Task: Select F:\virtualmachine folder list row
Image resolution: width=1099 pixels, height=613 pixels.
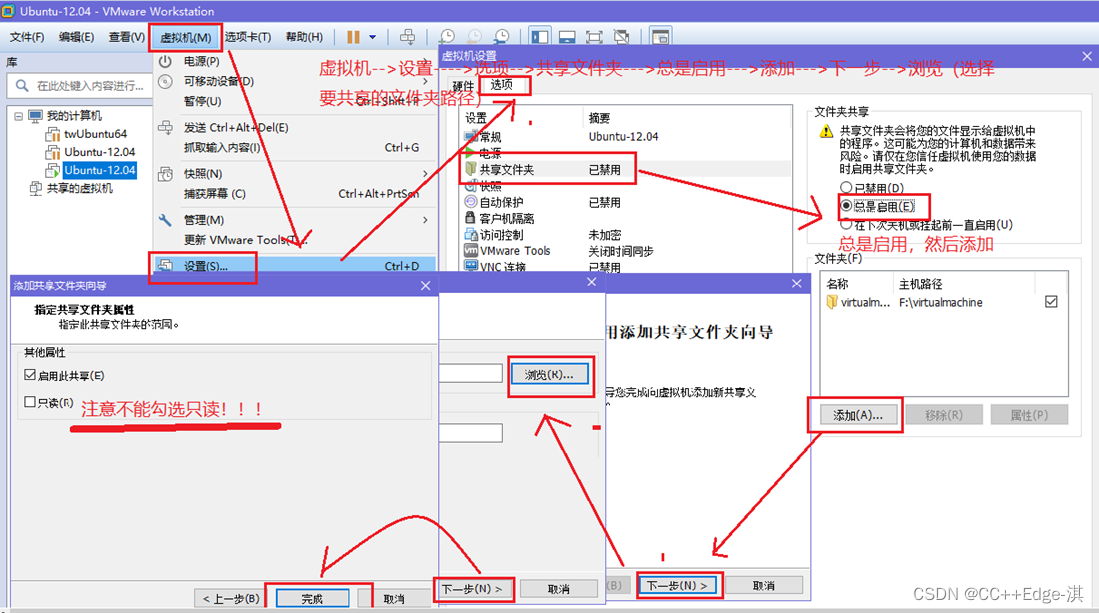Action: (943, 302)
